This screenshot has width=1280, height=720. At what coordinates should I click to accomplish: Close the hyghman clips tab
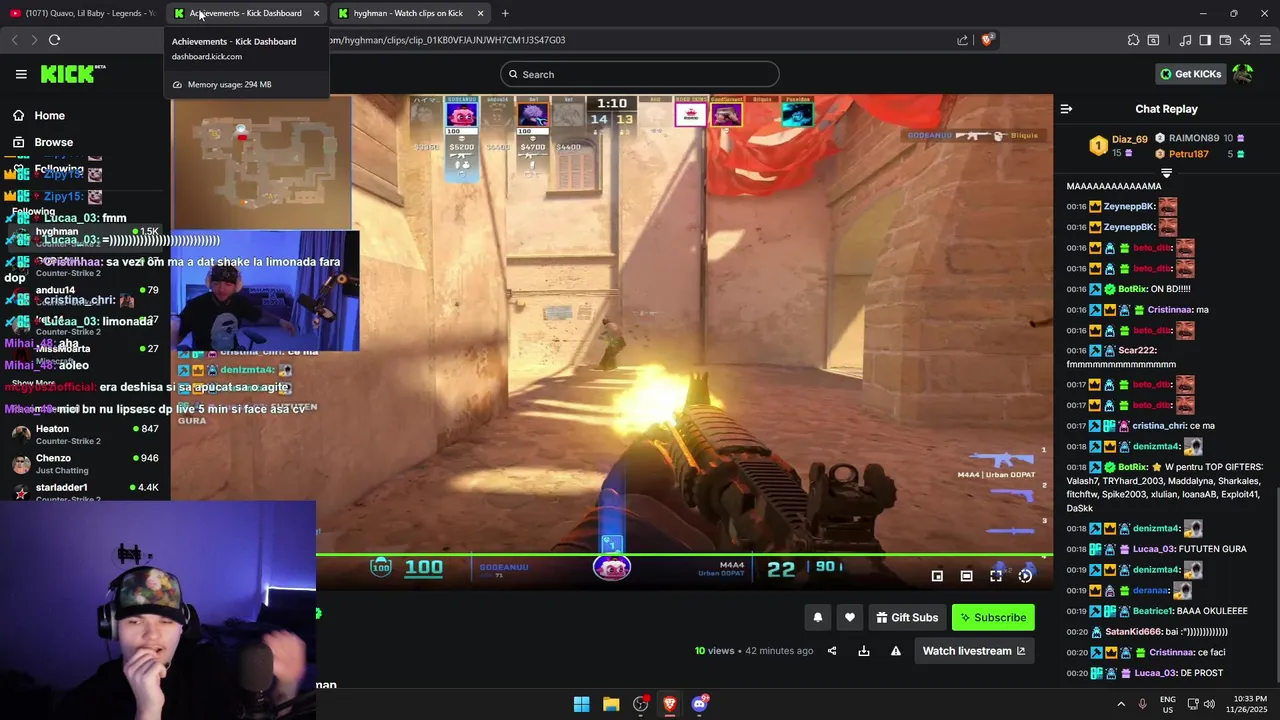480,13
